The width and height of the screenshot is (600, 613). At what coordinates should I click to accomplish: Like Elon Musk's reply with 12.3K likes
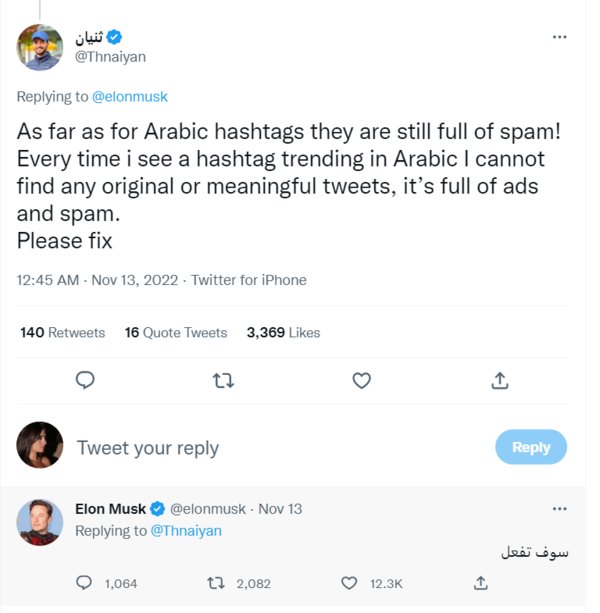349,583
